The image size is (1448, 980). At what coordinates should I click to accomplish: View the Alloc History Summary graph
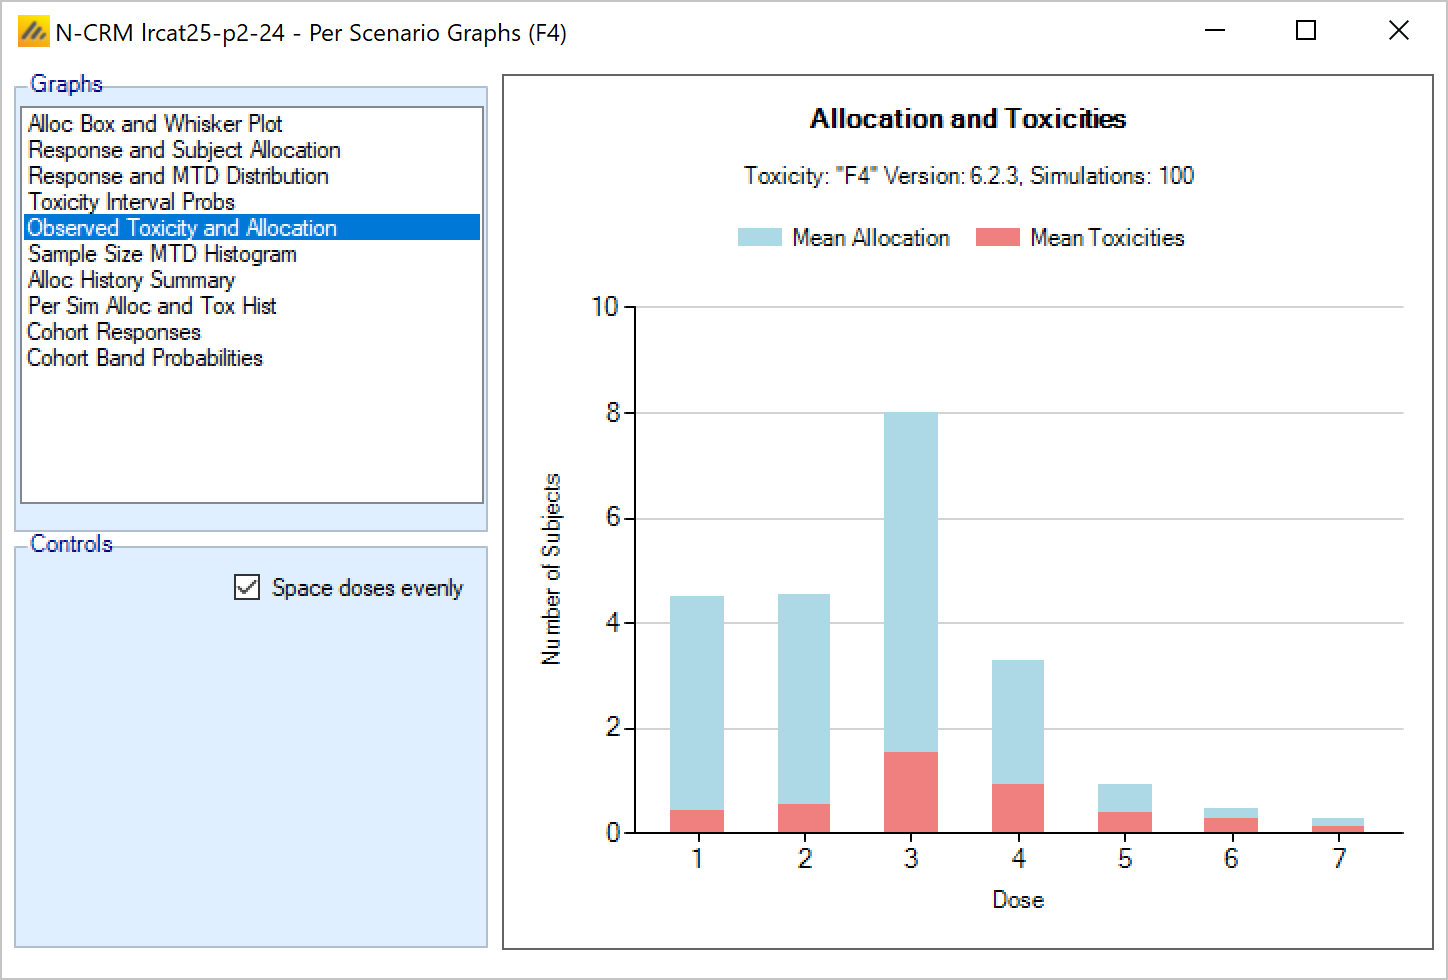(x=131, y=280)
